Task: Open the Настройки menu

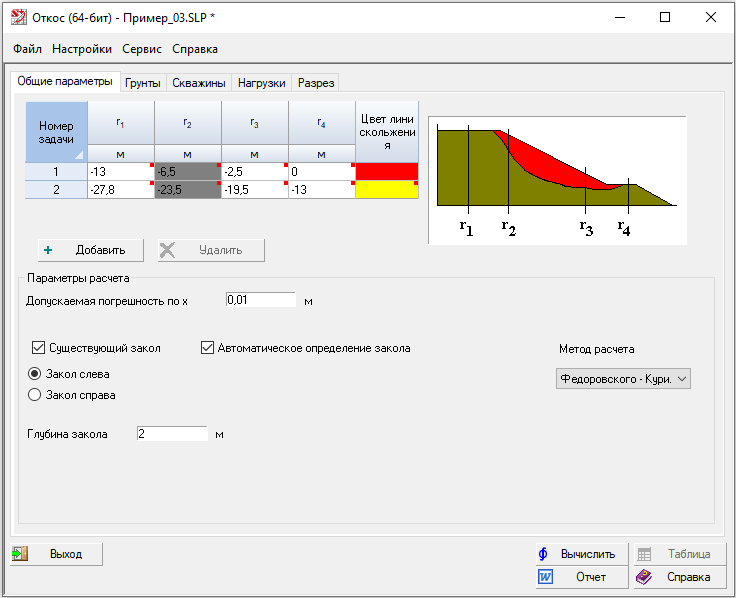Action: click(82, 49)
